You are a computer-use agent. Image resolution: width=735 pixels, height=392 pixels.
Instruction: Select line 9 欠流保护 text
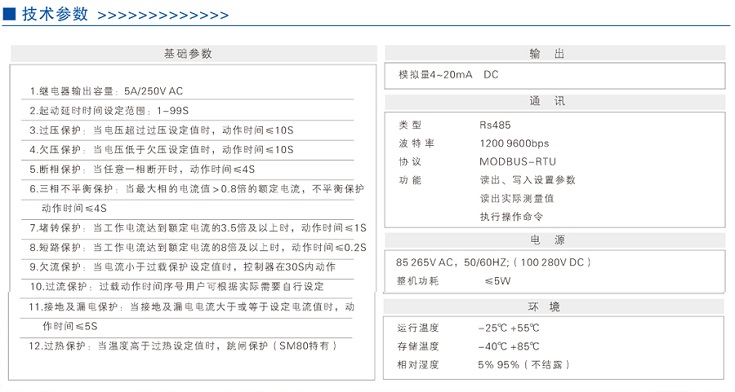pos(182,267)
